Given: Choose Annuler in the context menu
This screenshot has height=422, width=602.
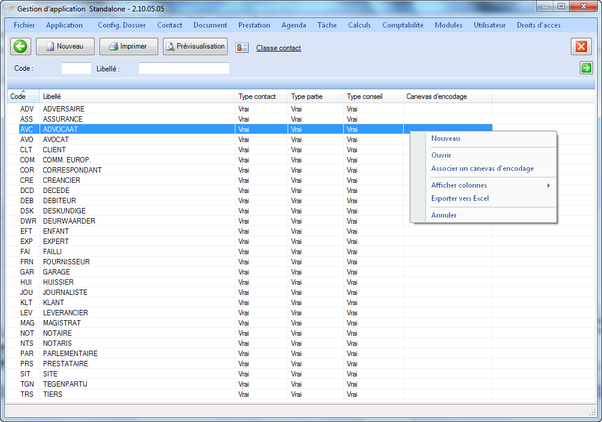Looking at the screenshot, I should [x=443, y=215].
